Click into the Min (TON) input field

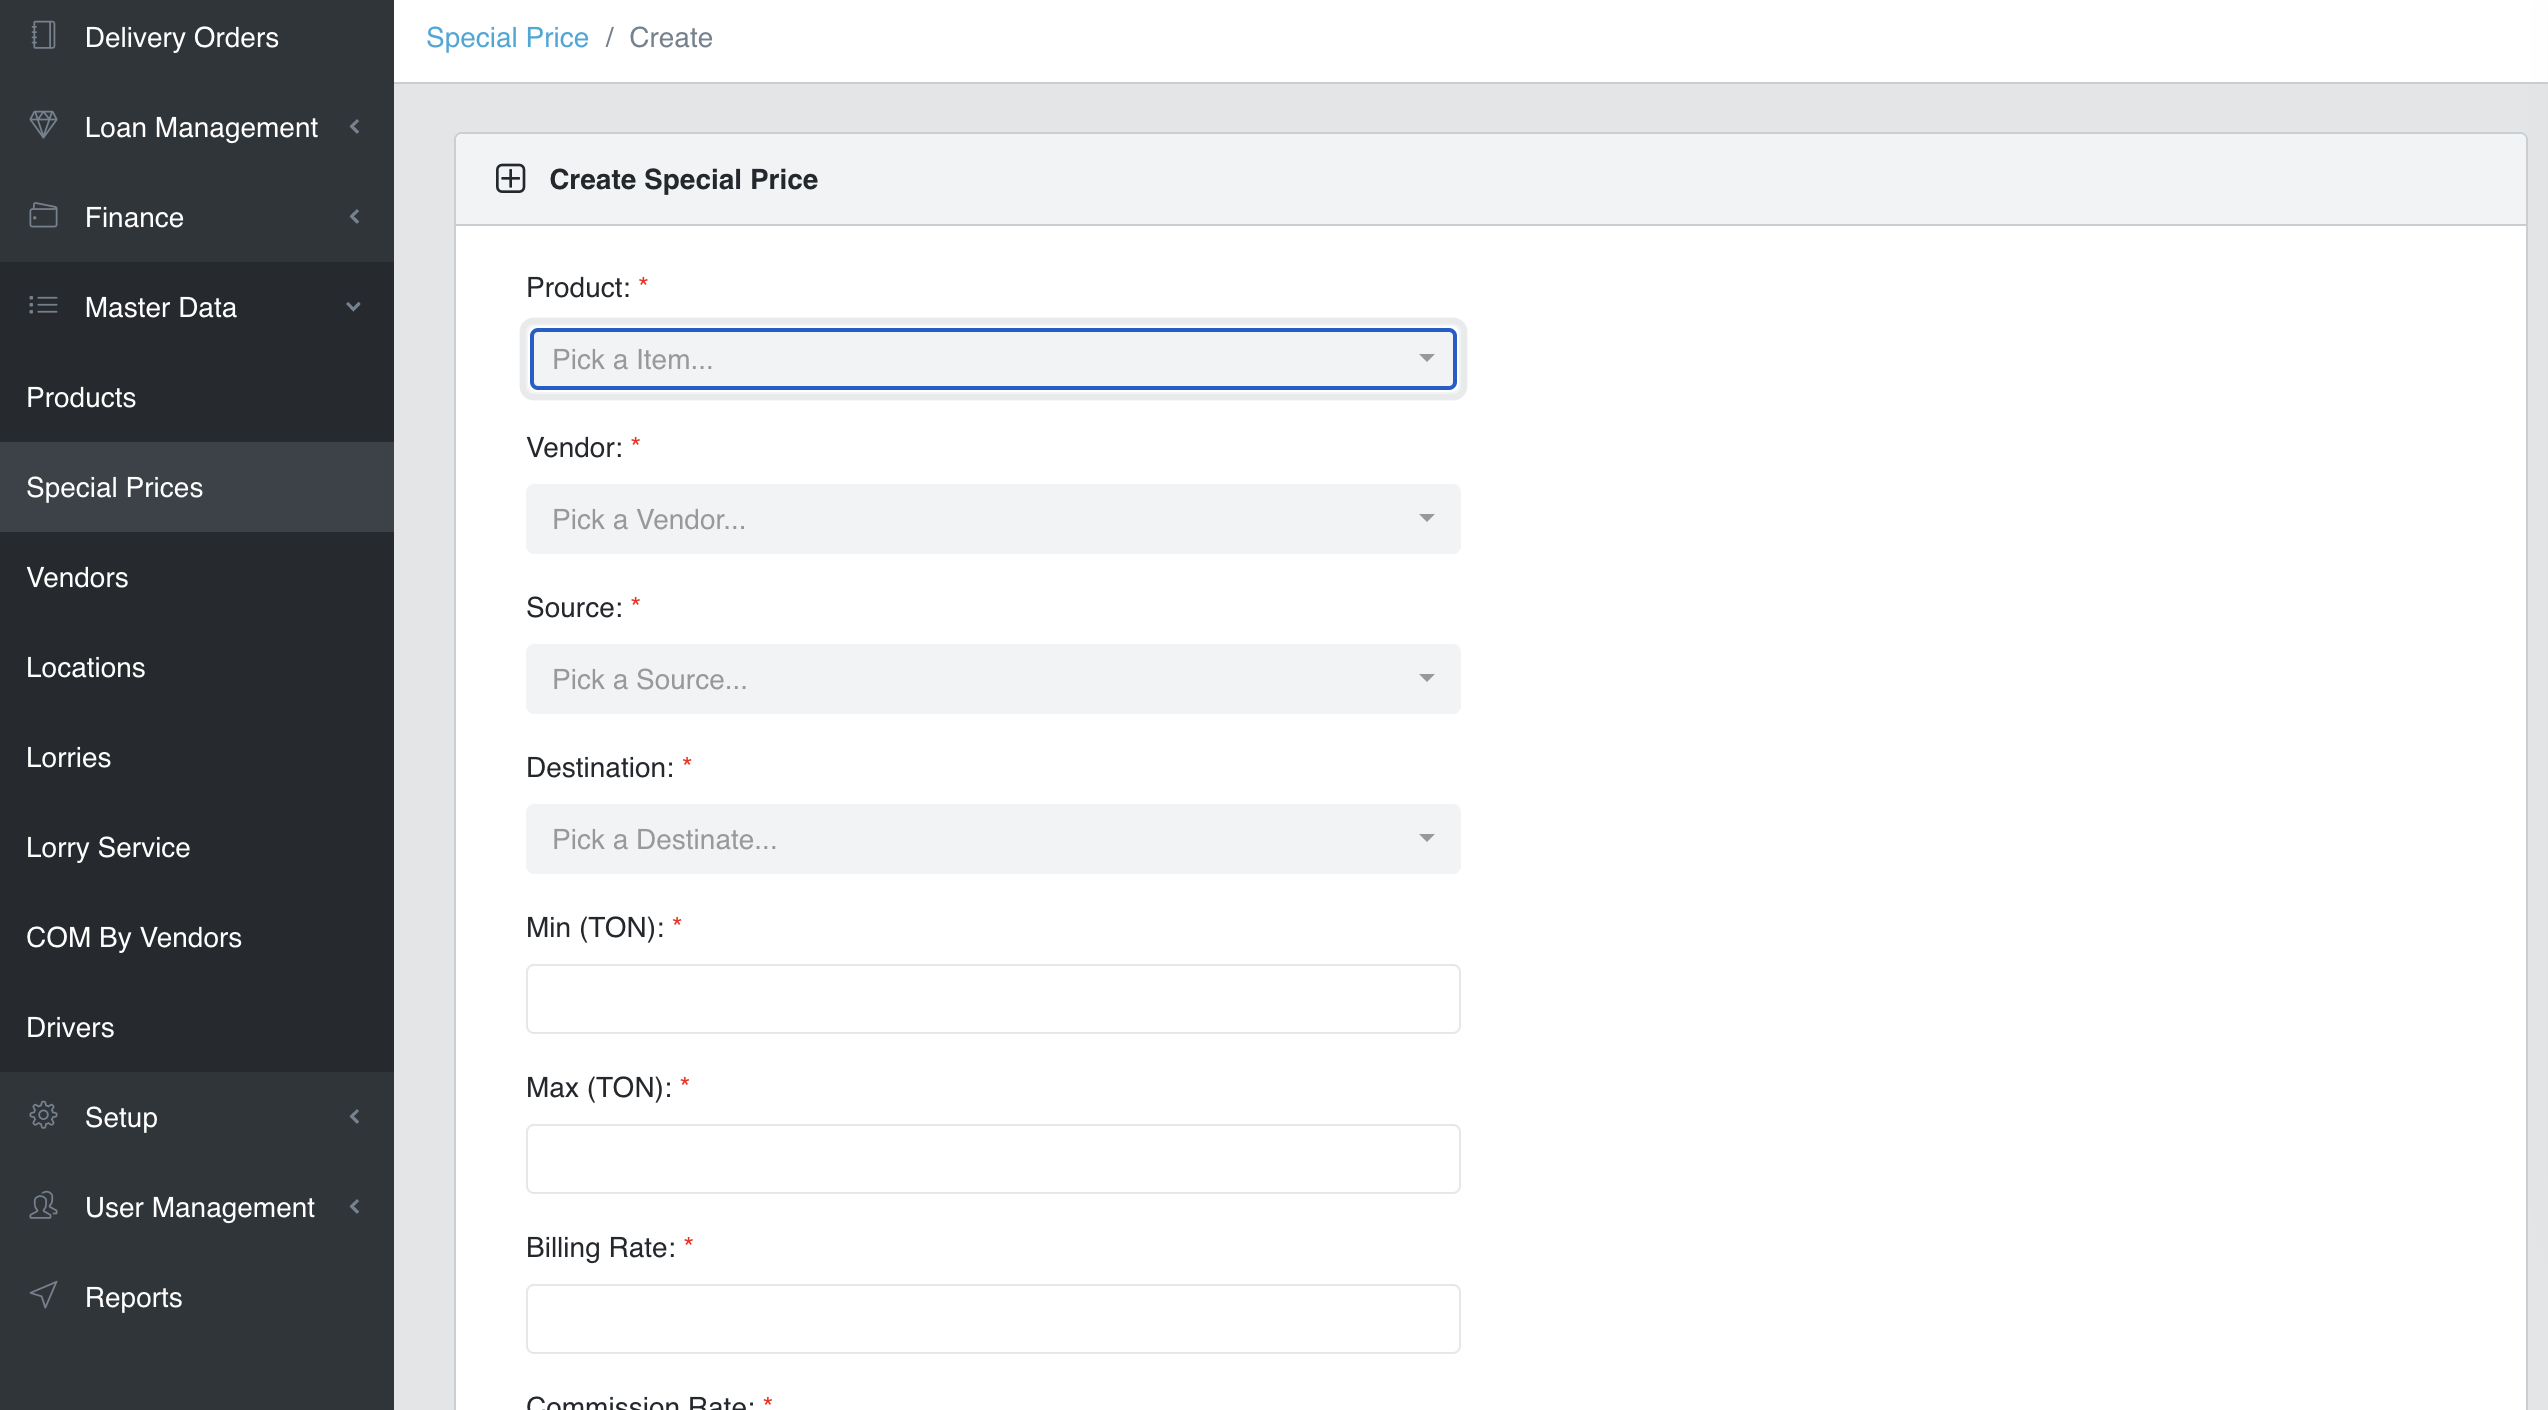[992, 999]
